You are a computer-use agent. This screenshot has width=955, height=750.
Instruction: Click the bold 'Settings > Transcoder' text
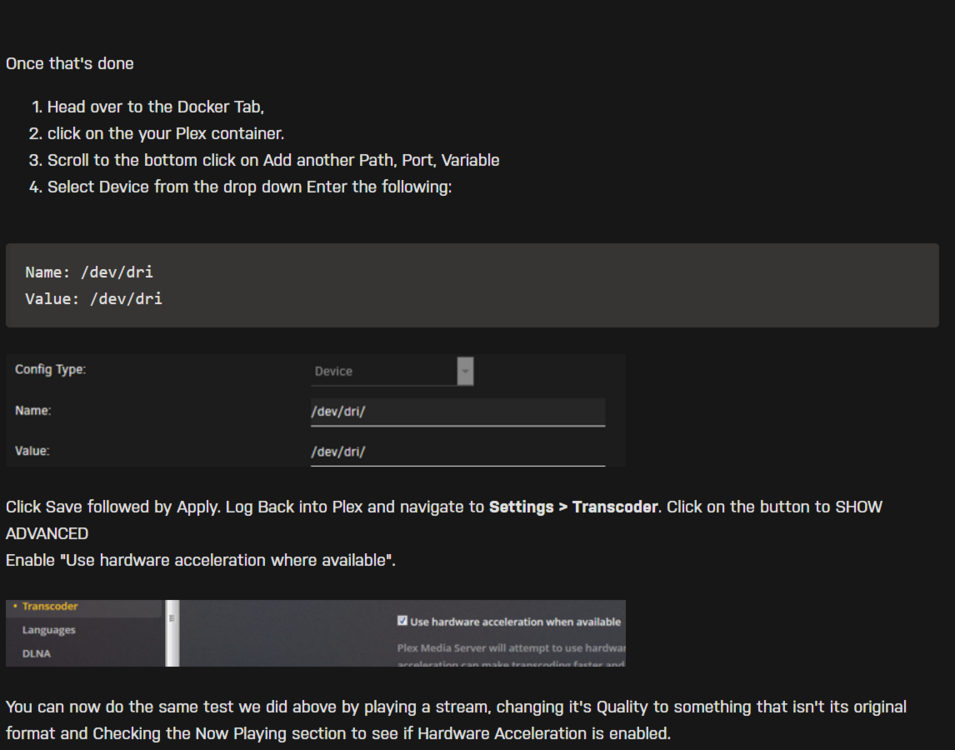573,507
